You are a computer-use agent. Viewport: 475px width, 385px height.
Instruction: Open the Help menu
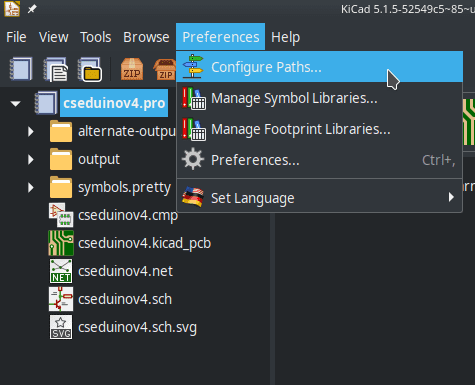coord(285,37)
